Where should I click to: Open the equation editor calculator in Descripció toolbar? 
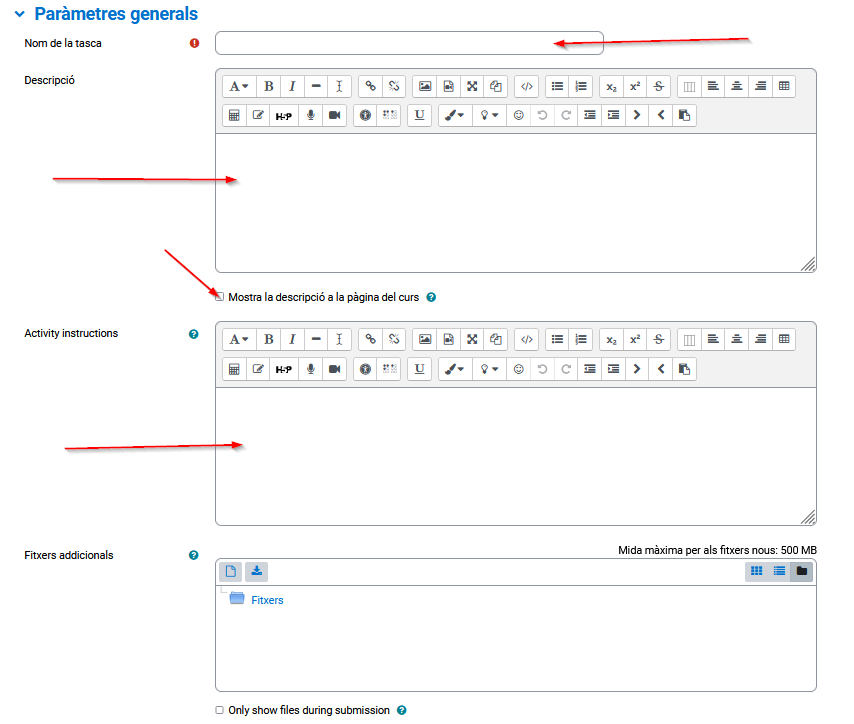click(x=234, y=115)
